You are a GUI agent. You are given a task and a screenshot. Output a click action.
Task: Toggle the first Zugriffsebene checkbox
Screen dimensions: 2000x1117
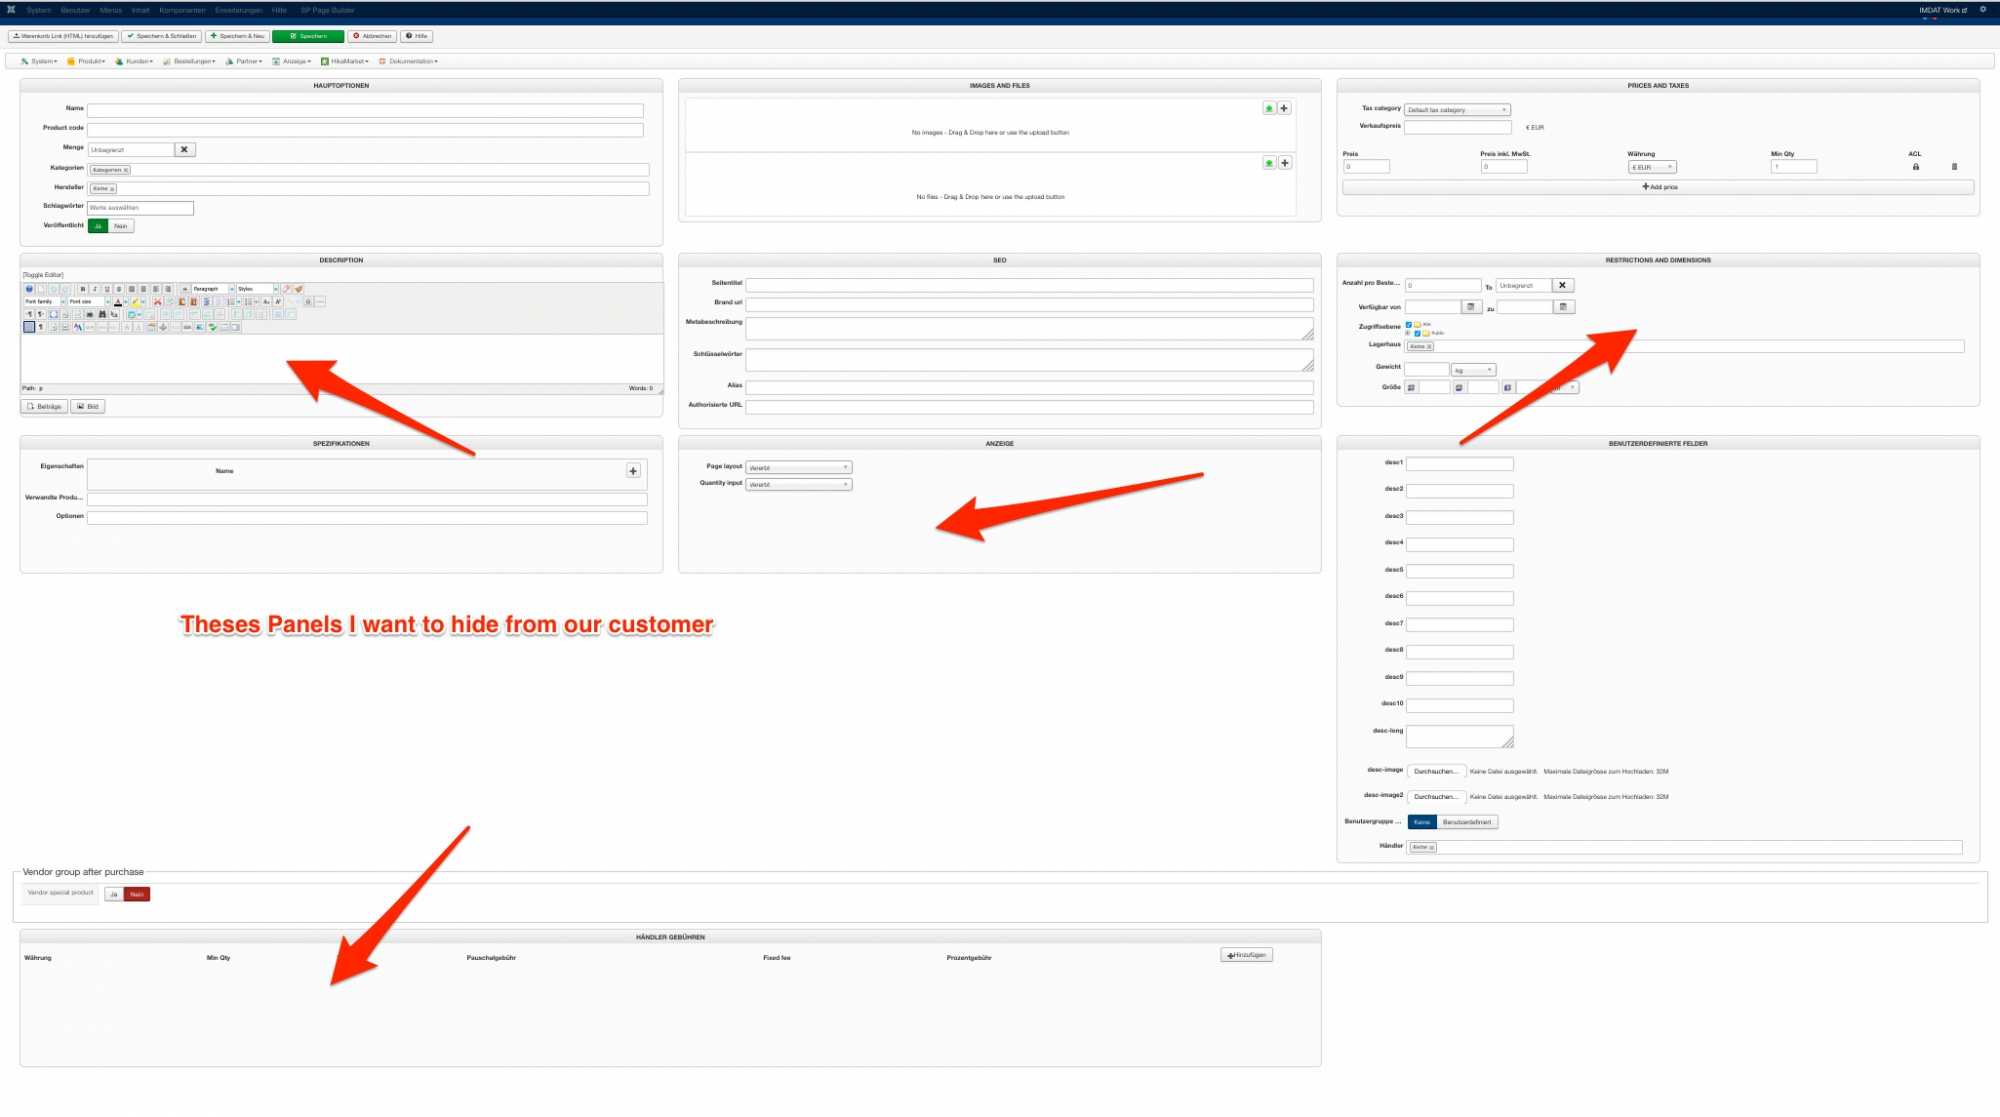(1409, 324)
